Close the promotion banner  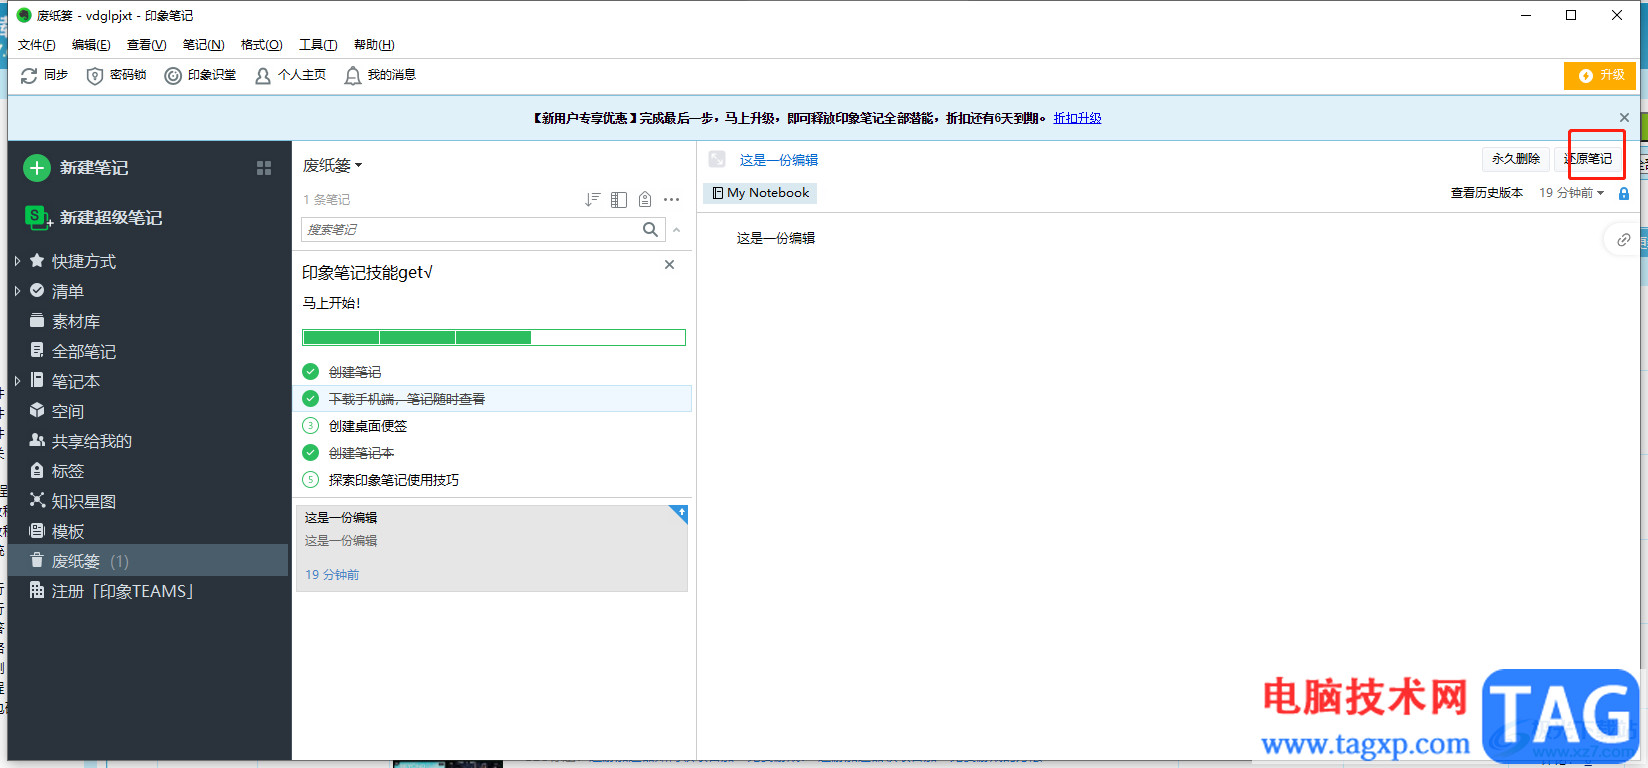pyautogui.click(x=1625, y=118)
